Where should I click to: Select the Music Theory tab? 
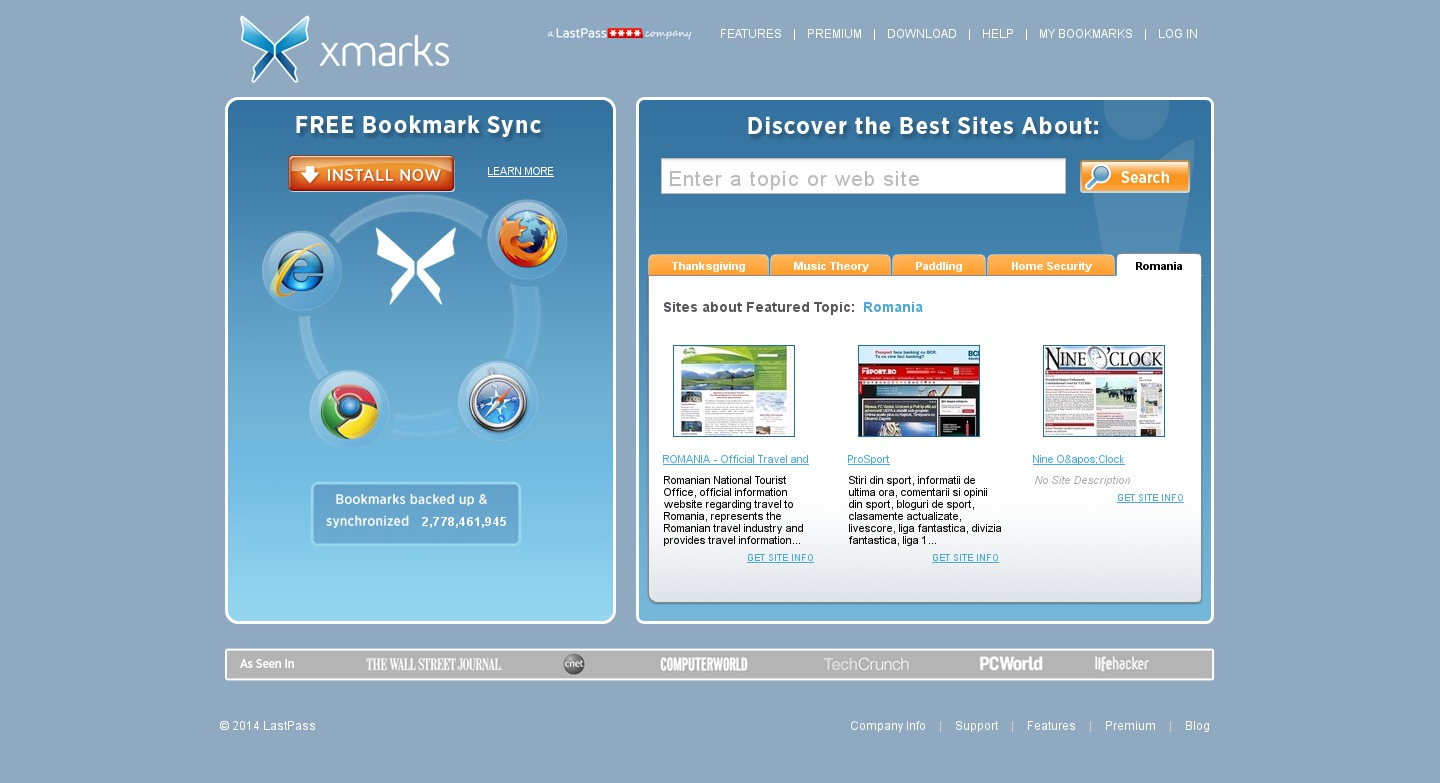(x=830, y=266)
